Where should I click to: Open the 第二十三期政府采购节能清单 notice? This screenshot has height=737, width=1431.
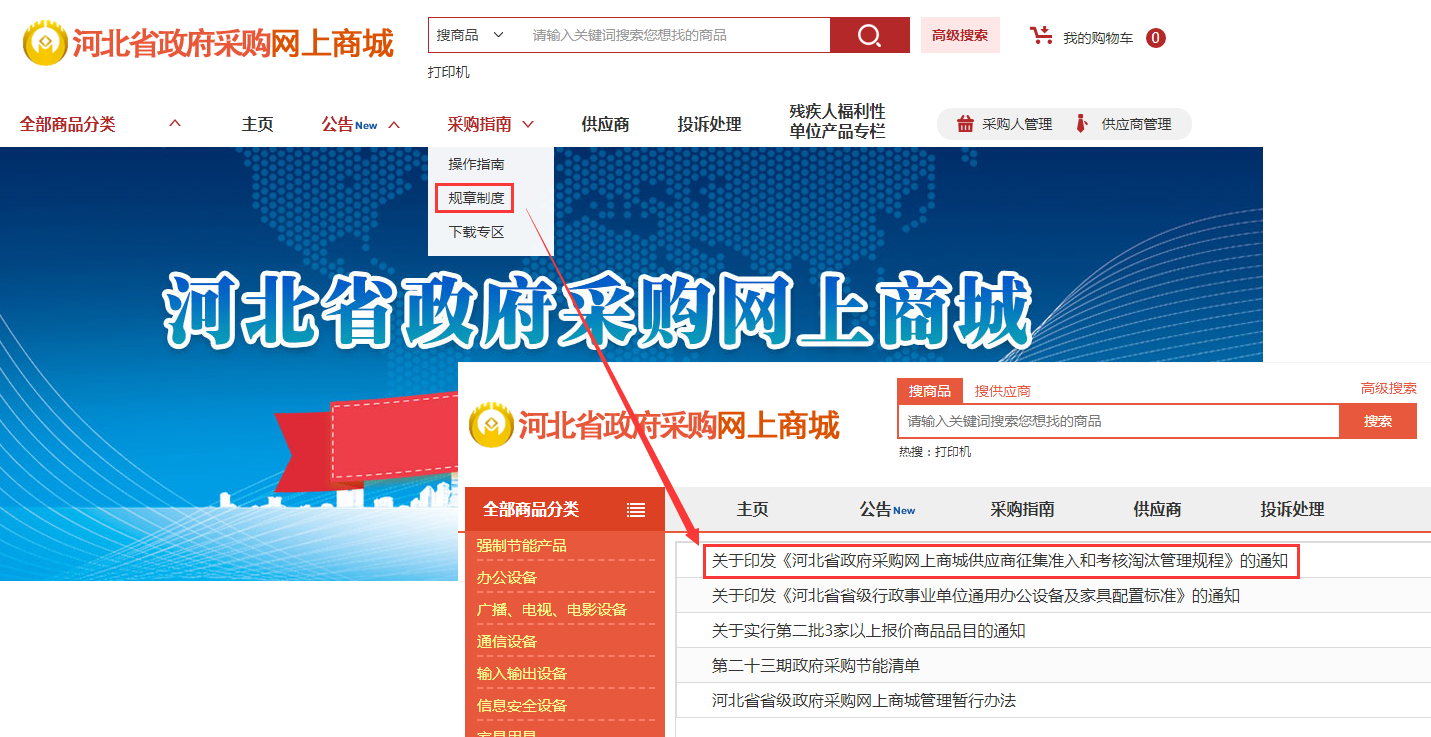(x=816, y=665)
